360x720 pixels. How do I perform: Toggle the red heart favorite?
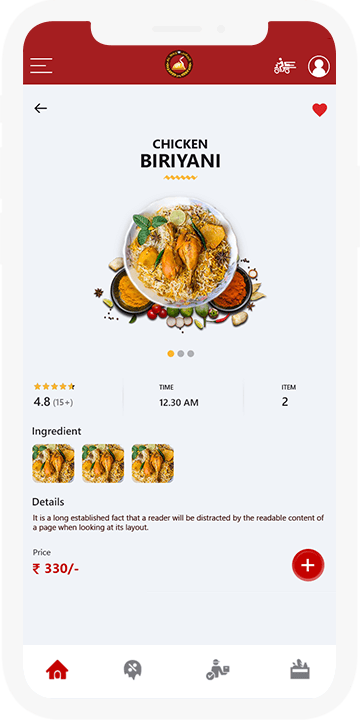320,110
